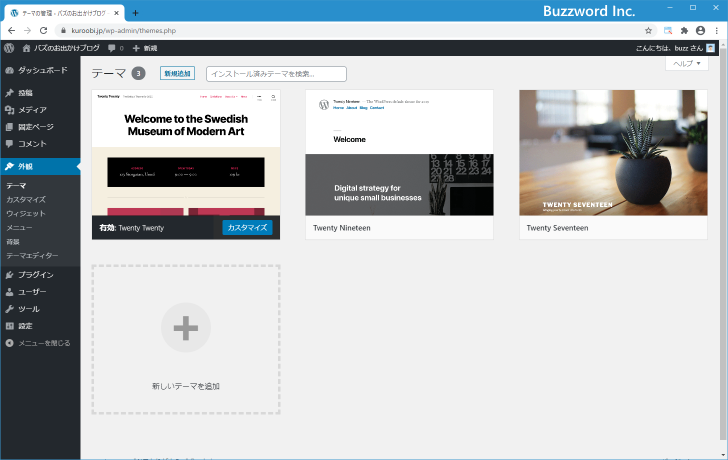Open プラグイン in the sidebar menu
728x460 pixels.
(x=36, y=274)
